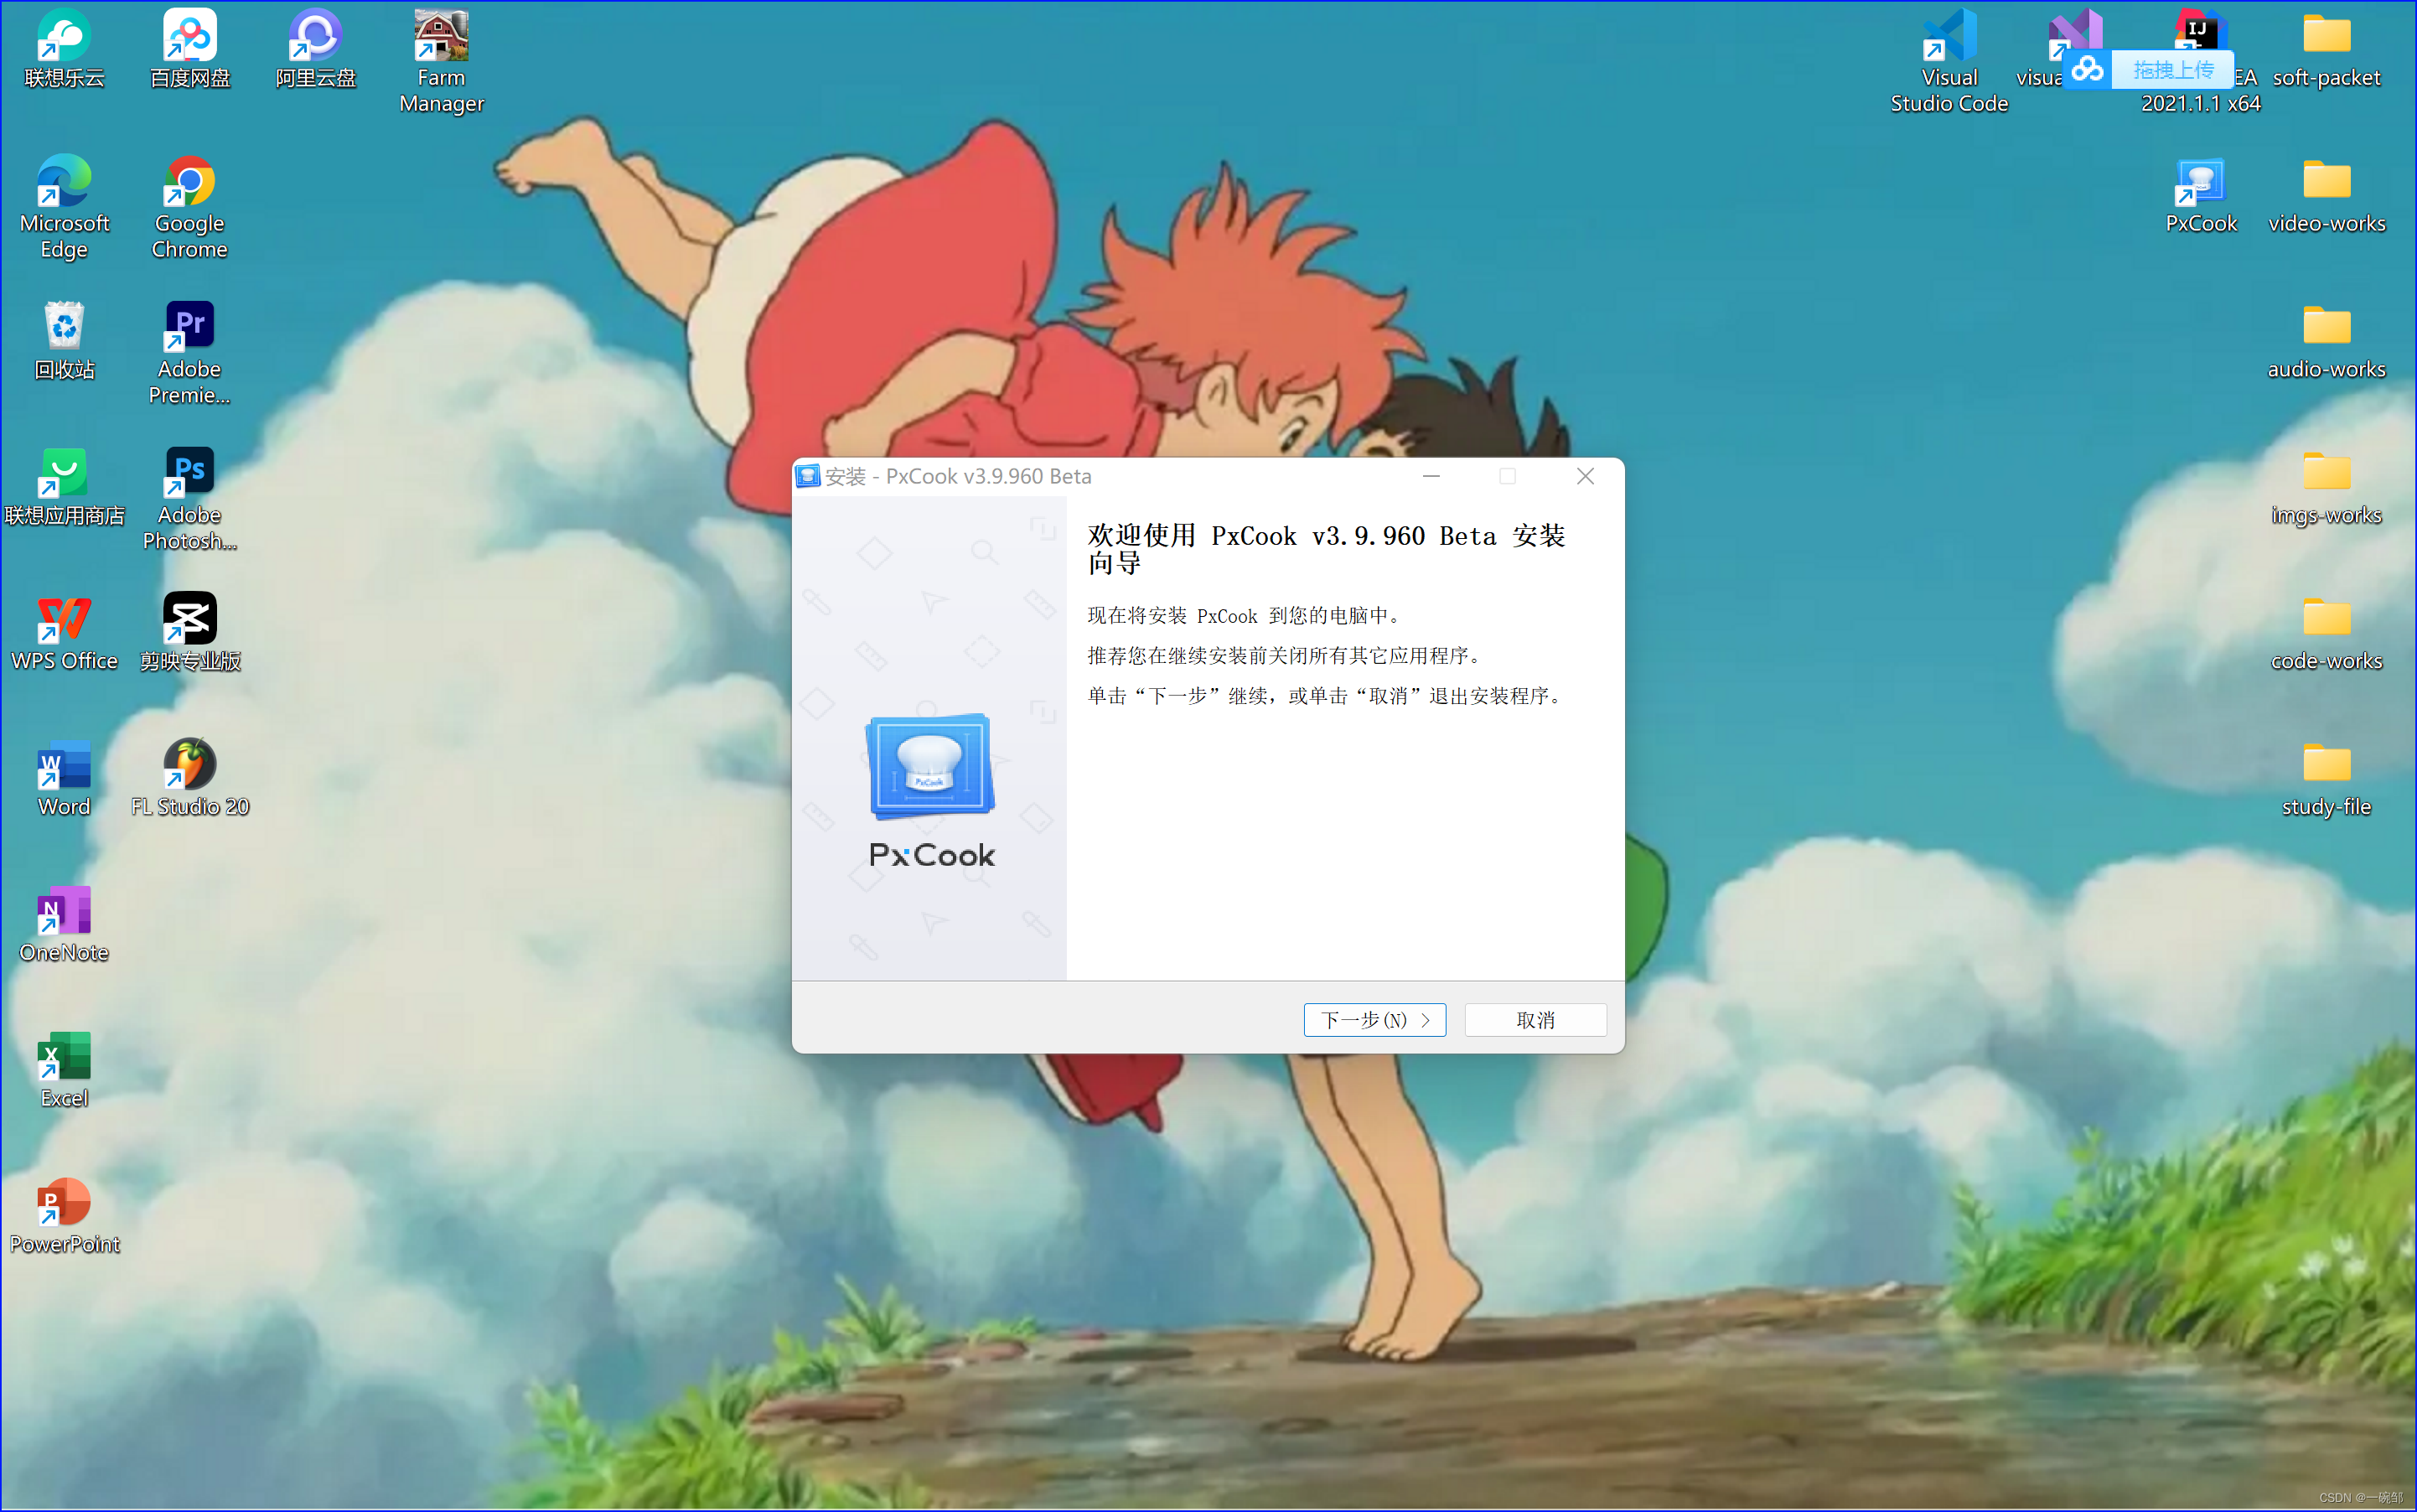
Task: Select the OneNote desktop shortcut
Action: tap(64, 925)
